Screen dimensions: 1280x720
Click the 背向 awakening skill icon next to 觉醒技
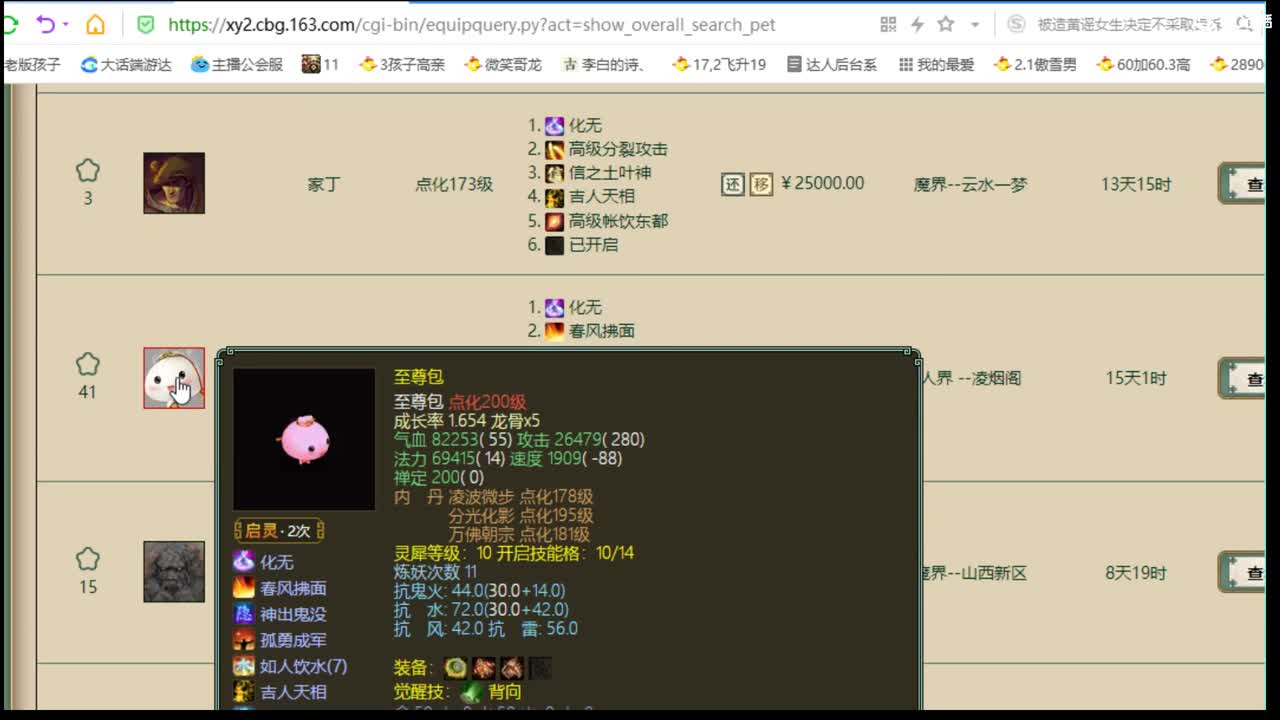471,691
